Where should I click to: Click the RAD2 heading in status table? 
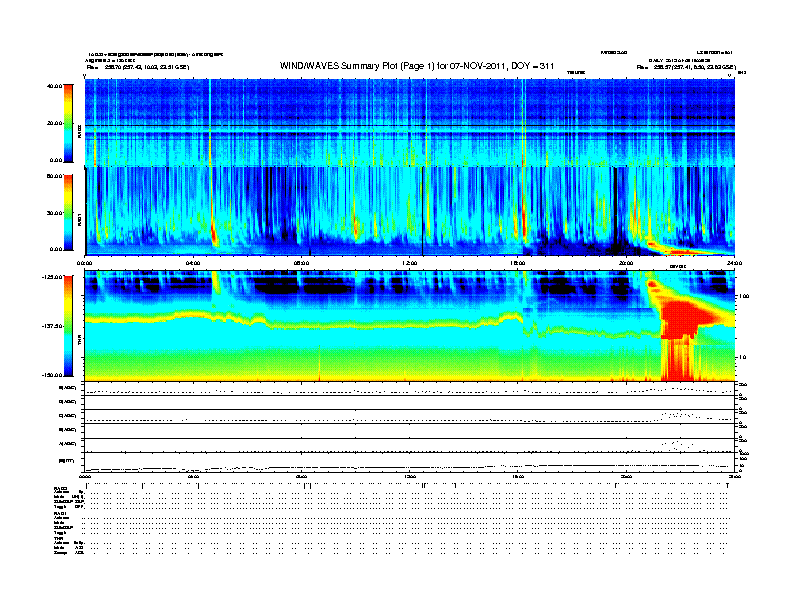point(61,489)
